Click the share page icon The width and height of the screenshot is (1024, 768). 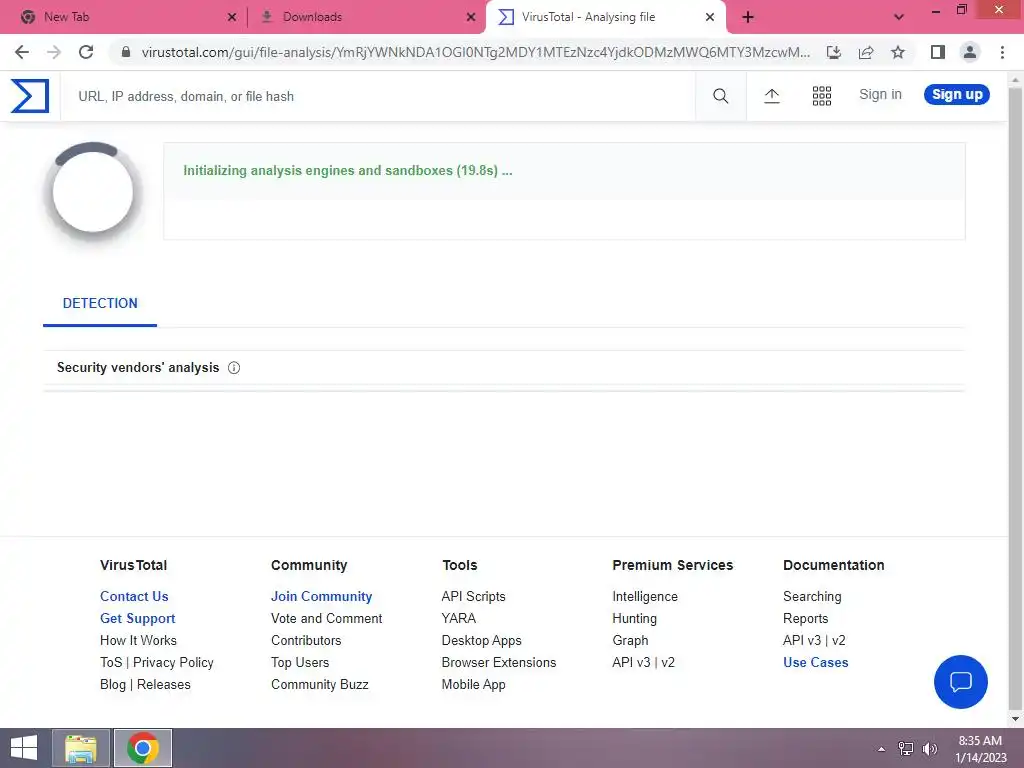[866, 52]
